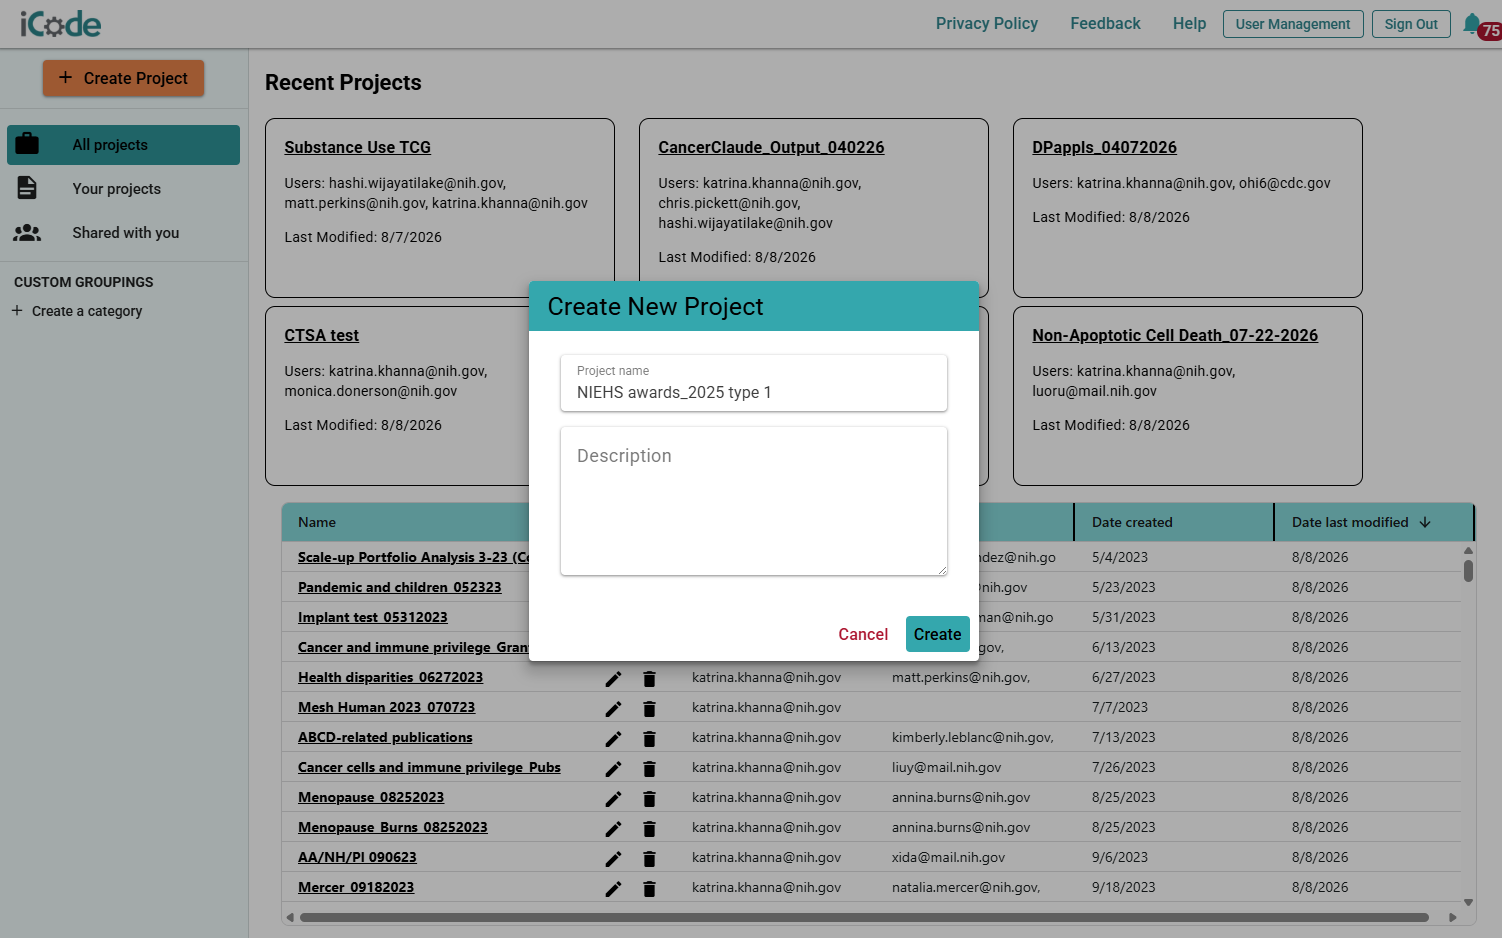
Task: Open User Management
Action: (x=1293, y=24)
